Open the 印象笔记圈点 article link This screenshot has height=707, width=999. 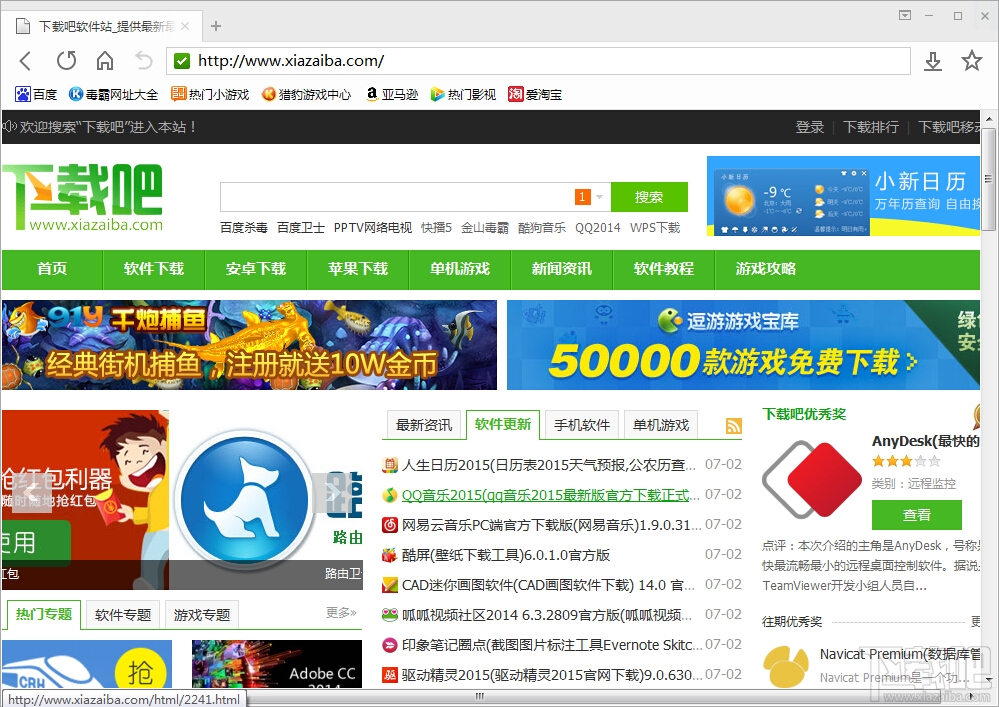pos(552,645)
